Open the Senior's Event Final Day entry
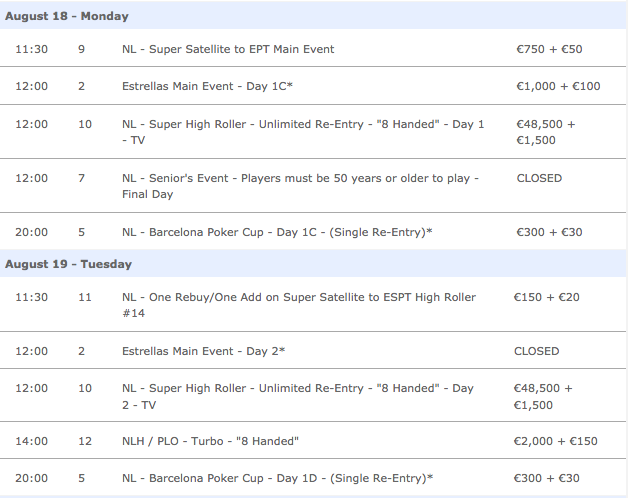Screen dimensions: 628x498 pyautogui.click(x=300, y=186)
